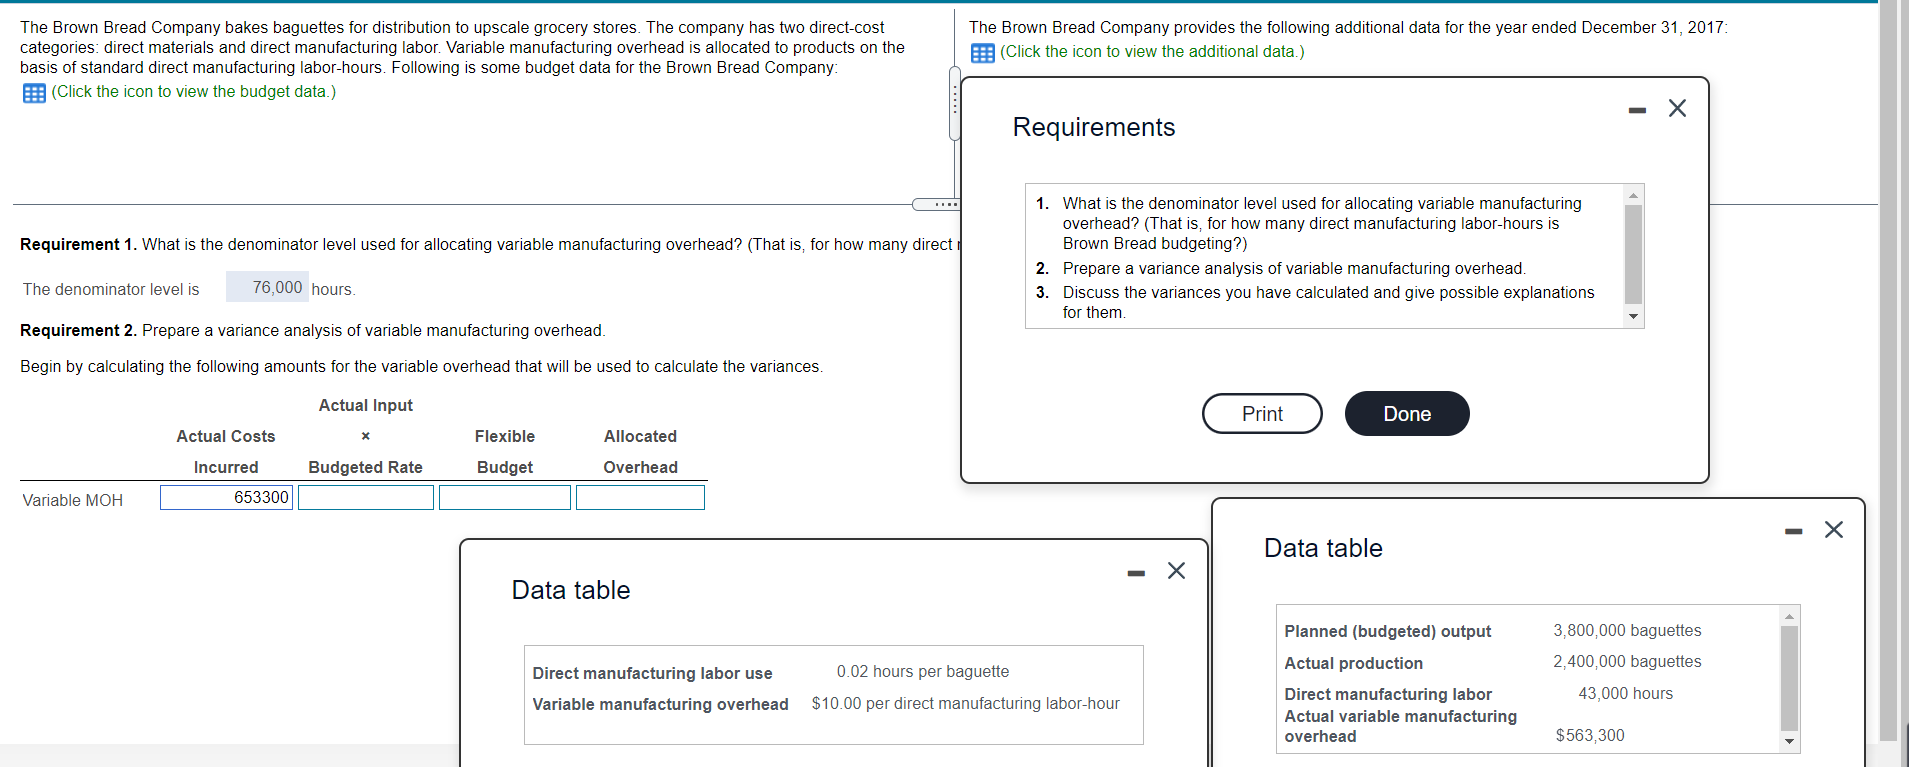Click the additional data table scroll-up arrow
This screenshot has width=1909, height=767.
coord(1790,616)
